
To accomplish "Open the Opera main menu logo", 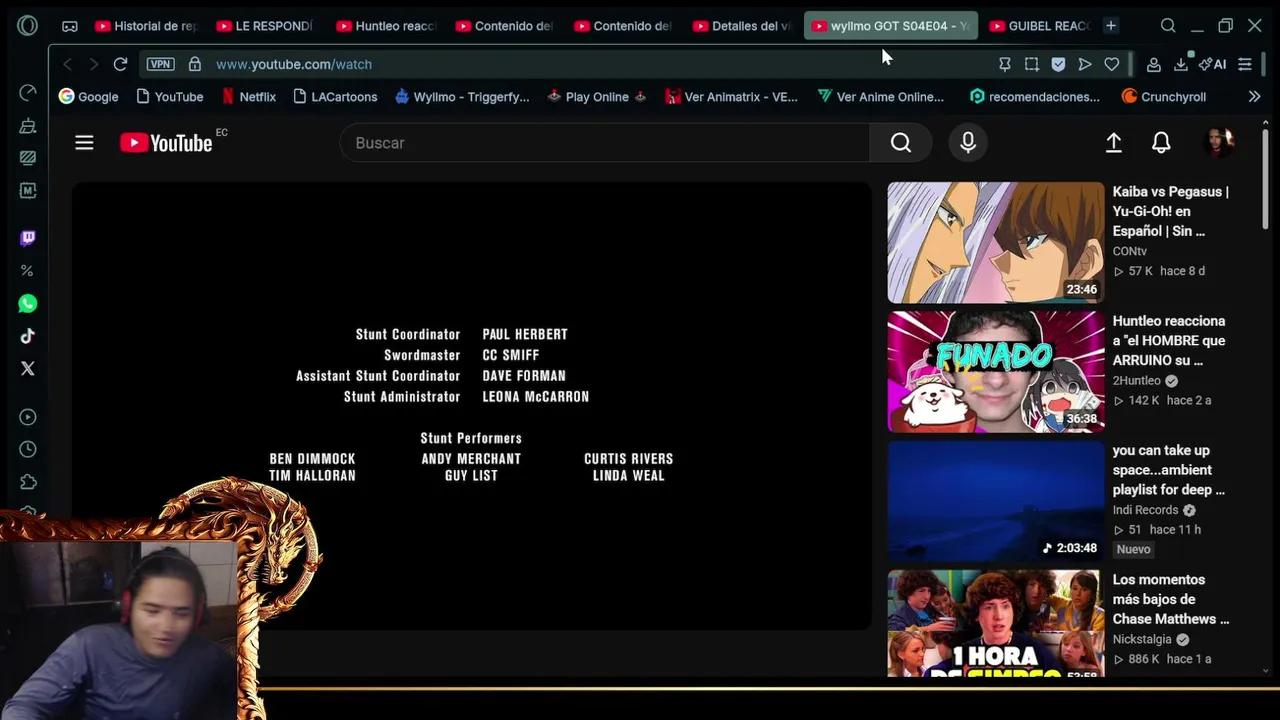I will pos(27,25).
